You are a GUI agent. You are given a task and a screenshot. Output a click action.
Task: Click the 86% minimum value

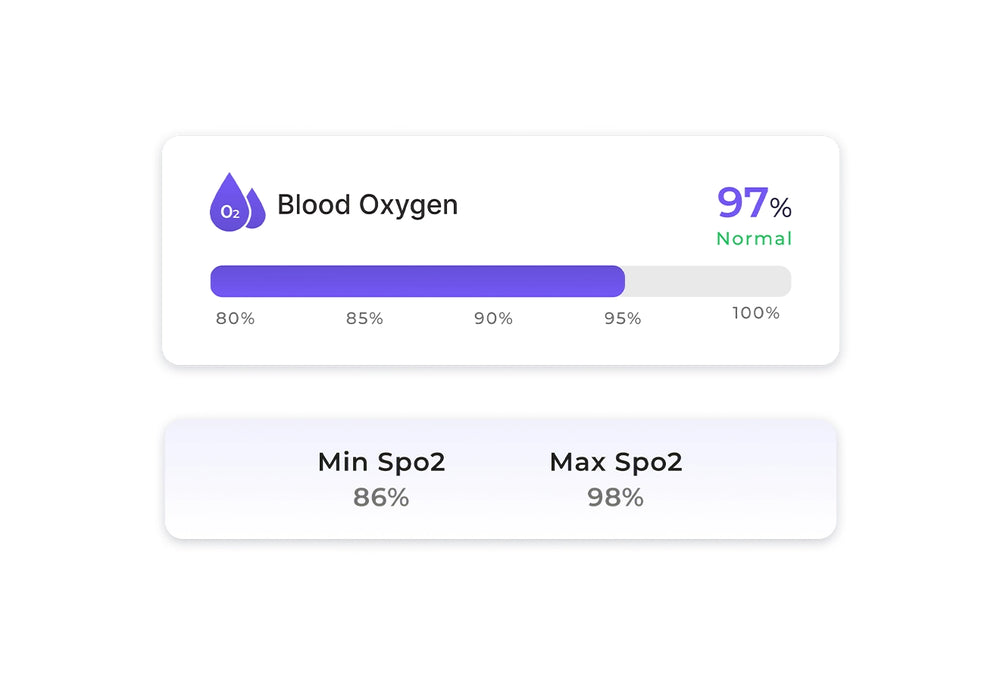381,497
